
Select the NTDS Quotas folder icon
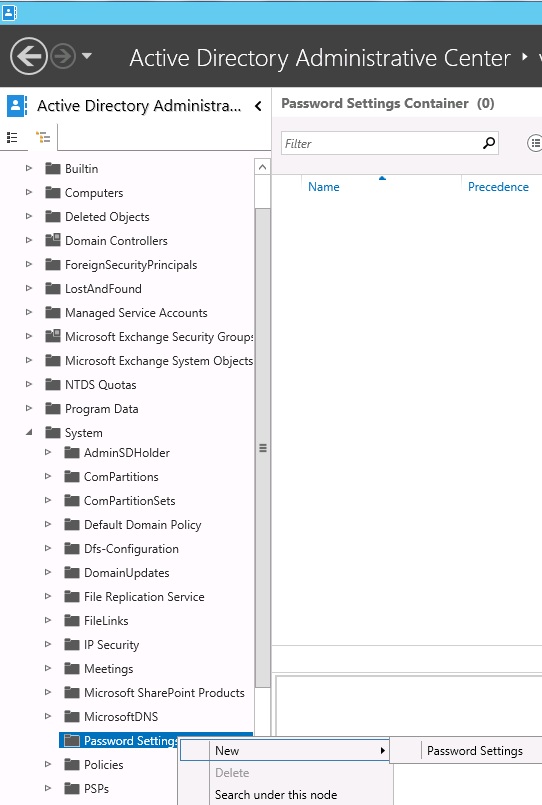[52, 385]
